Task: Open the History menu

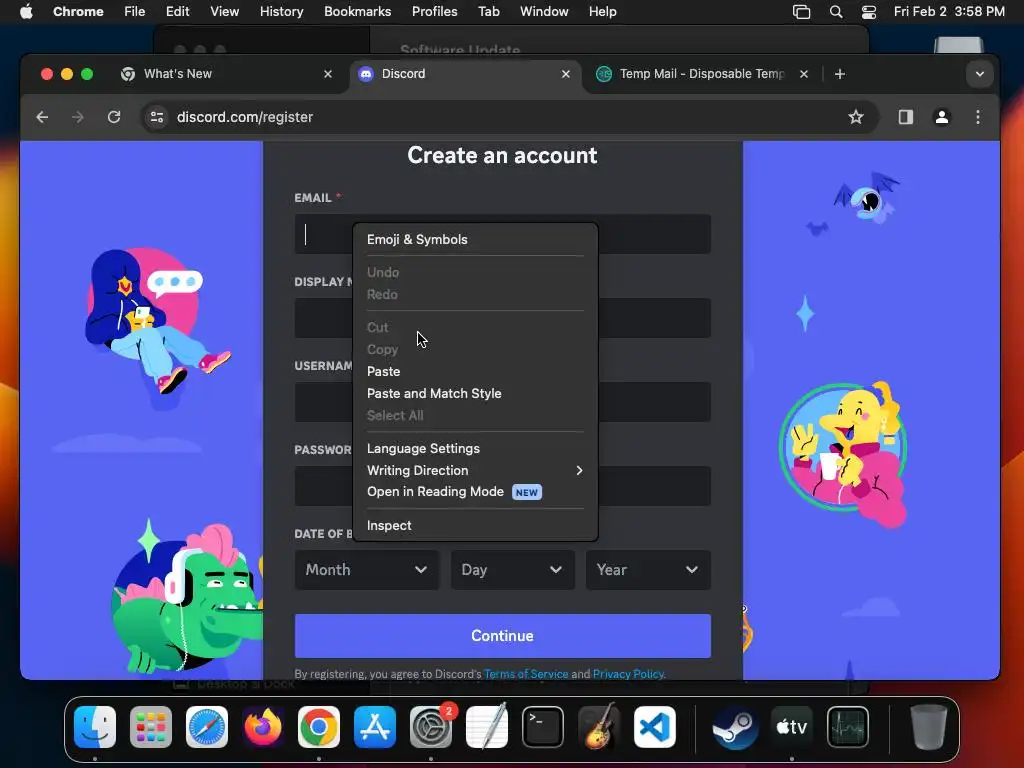Action: click(x=281, y=12)
